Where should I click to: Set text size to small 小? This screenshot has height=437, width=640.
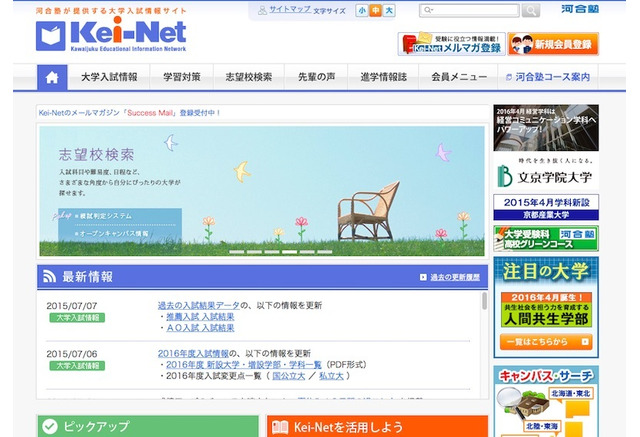(x=362, y=11)
